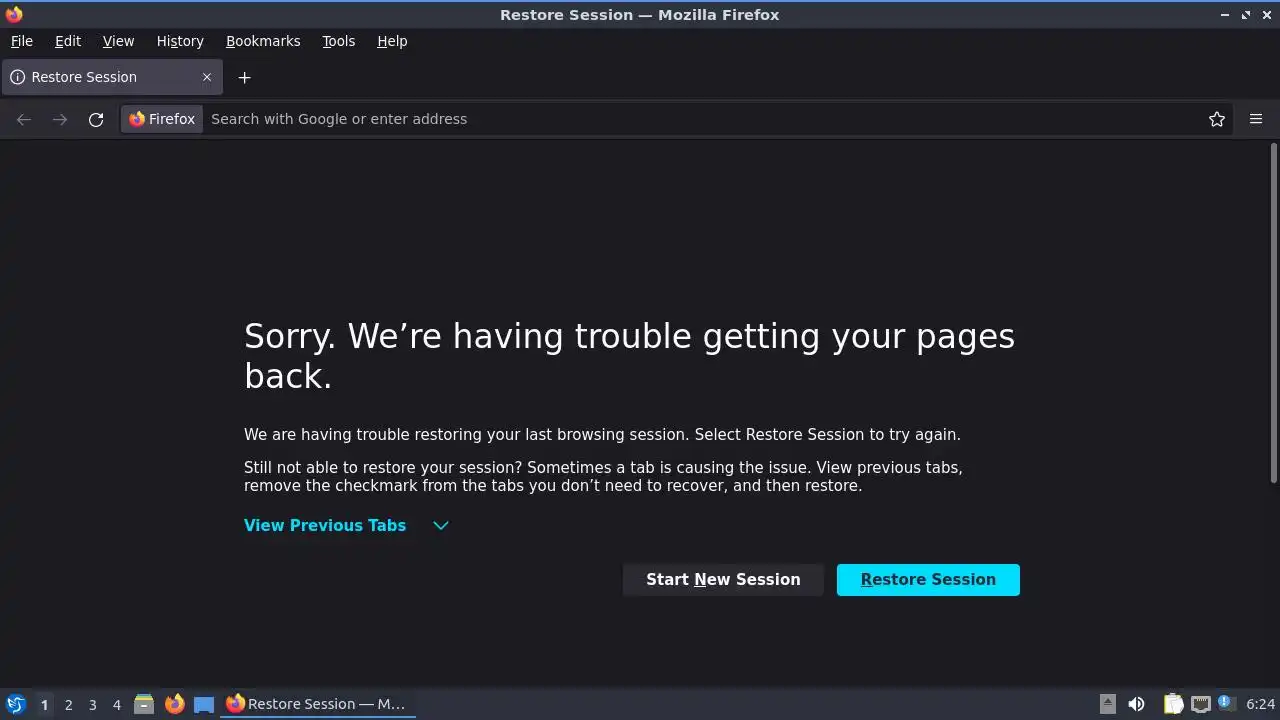
Task: Expand the View Previous Tabs chevron
Action: [440, 526]
